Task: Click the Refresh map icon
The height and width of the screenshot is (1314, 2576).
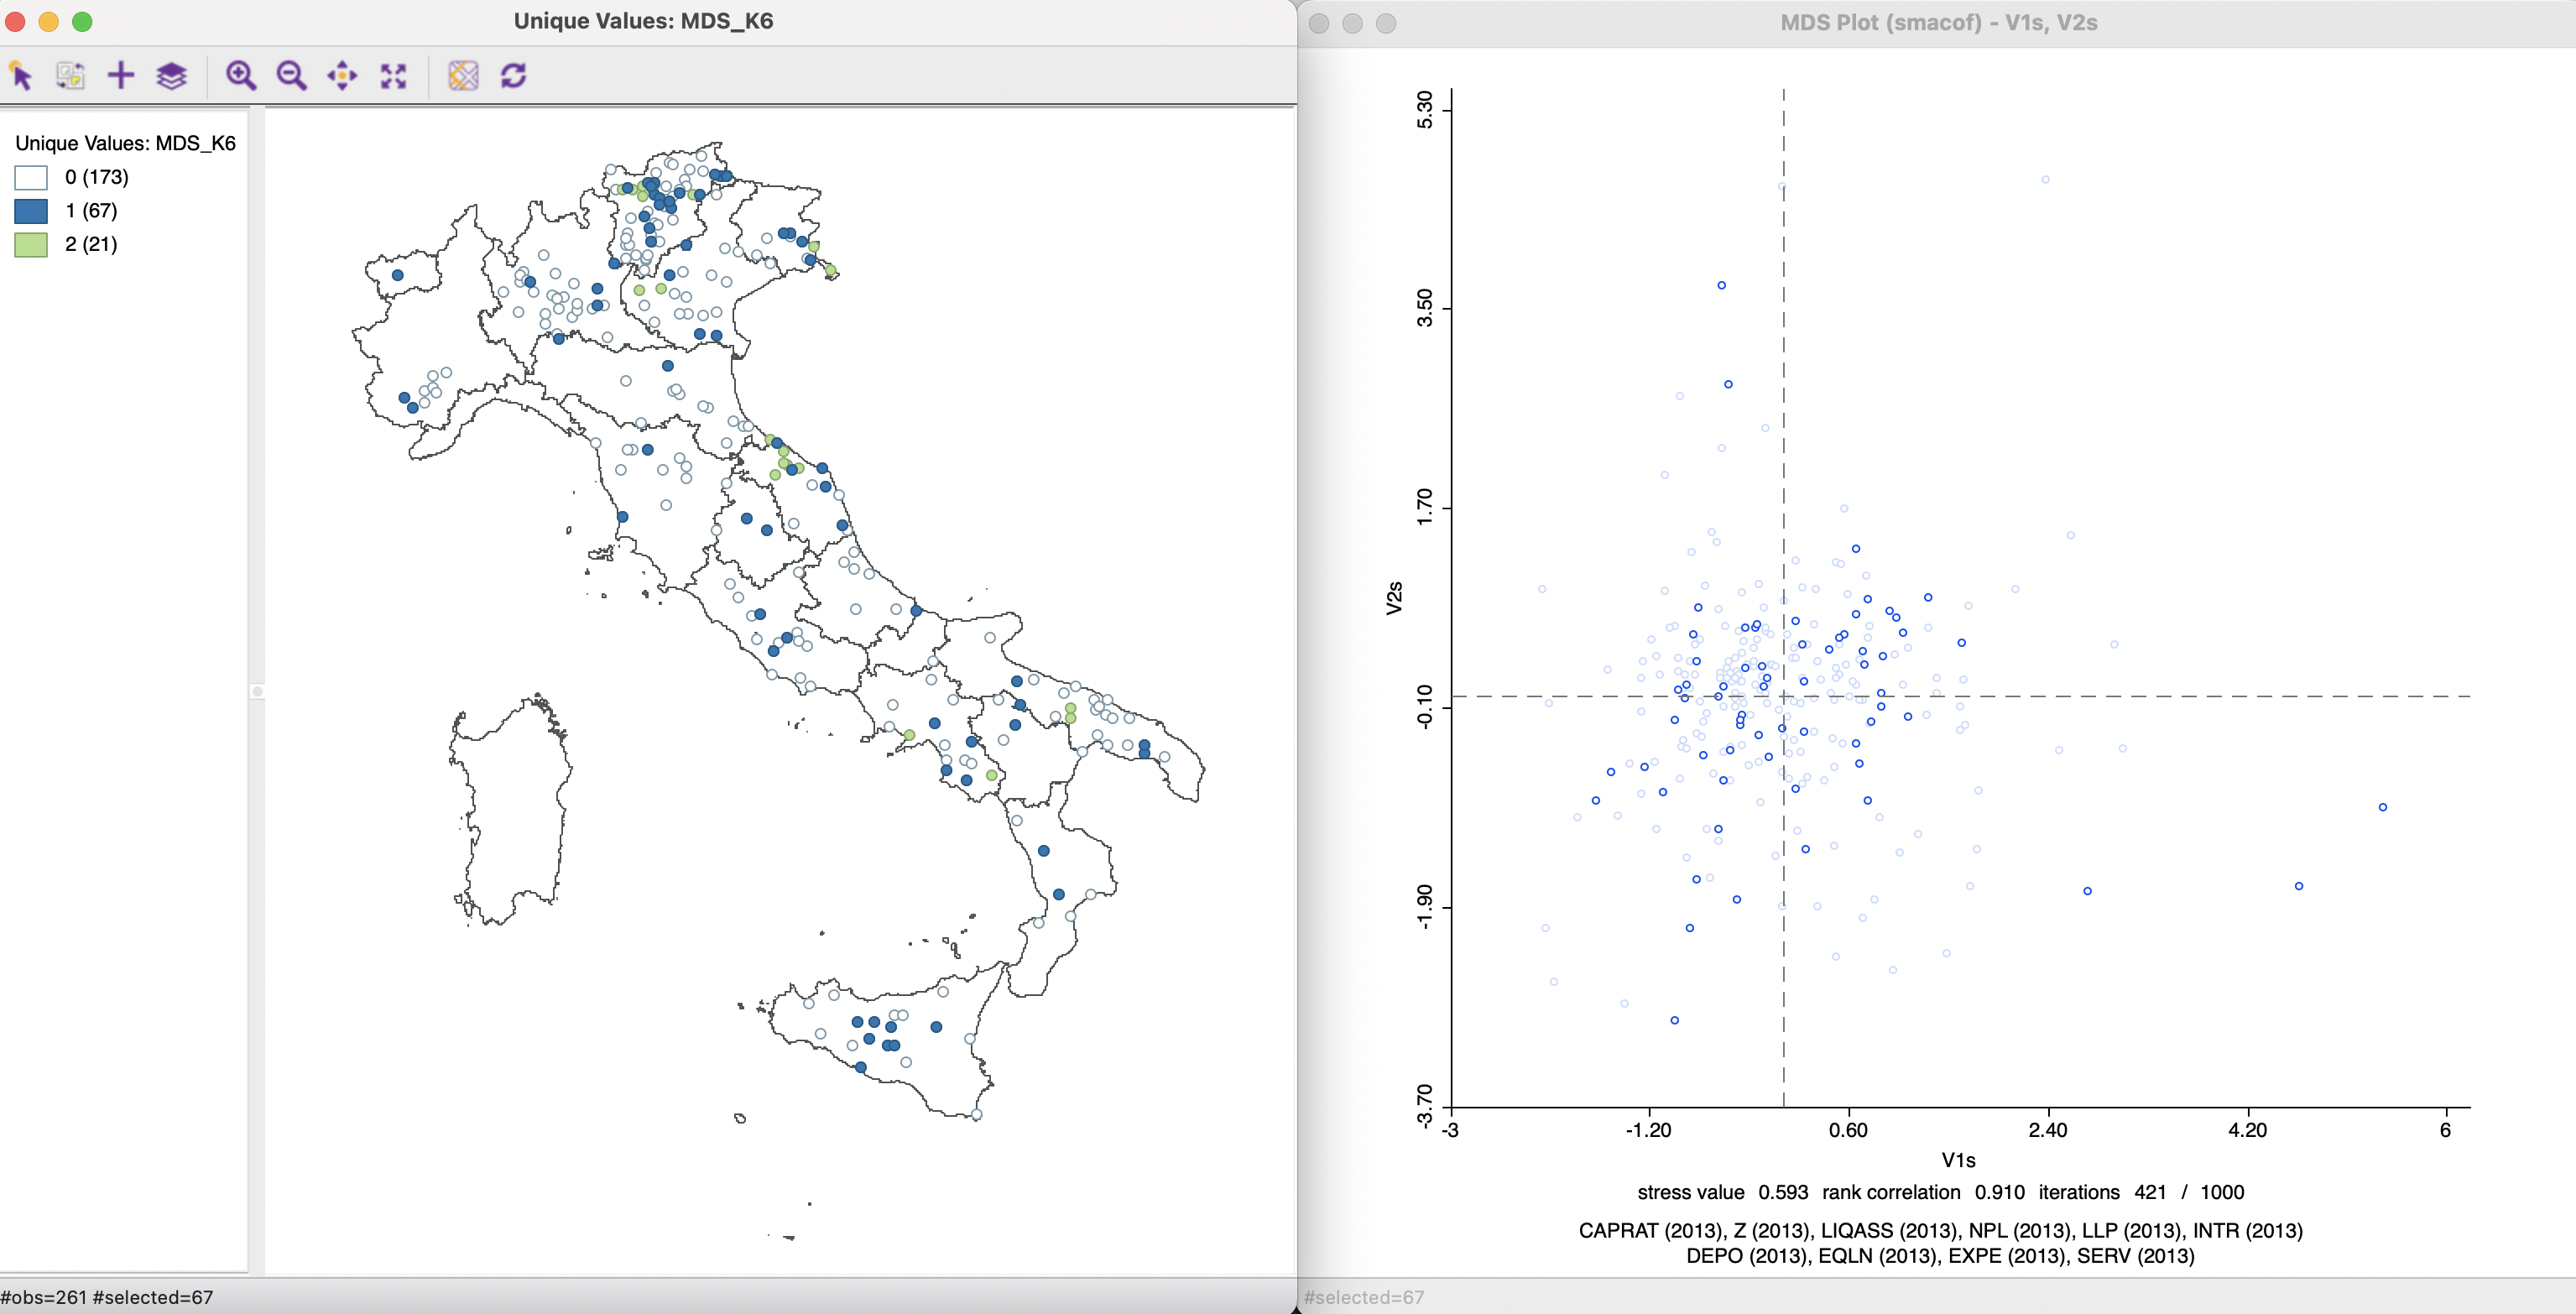Action: pos(514,75)
